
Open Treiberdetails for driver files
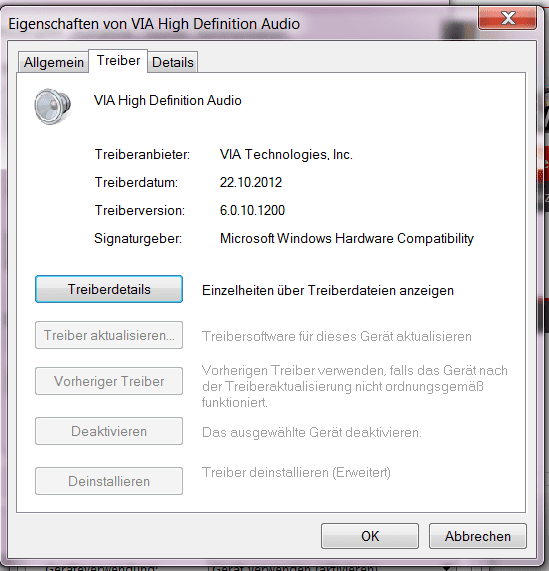[109, 289]
